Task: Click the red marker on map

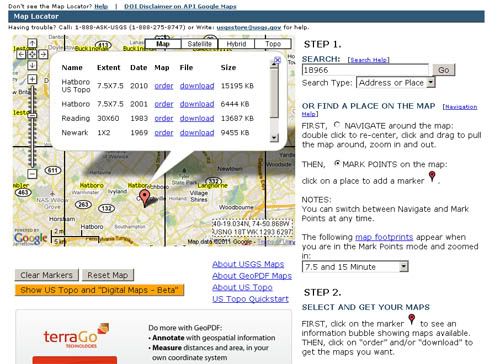Action: click(x=144, y=197)
